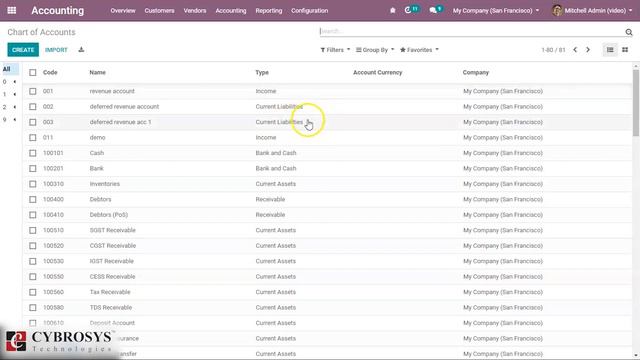
Task: Go to next page arrow
Action: 588,50
